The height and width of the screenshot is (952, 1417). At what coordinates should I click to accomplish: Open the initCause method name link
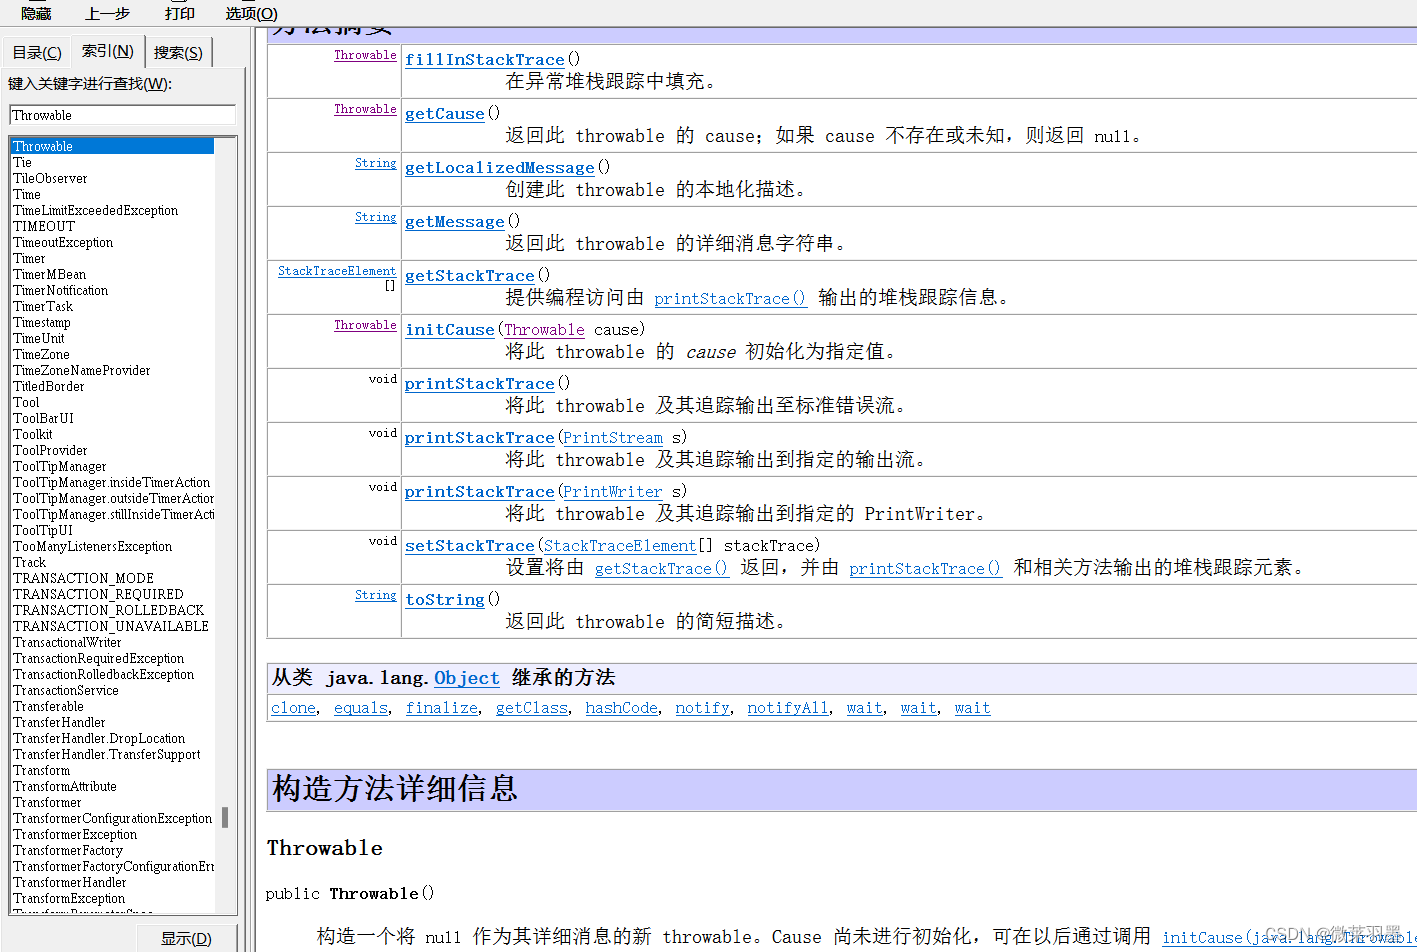(x=449, y=330)
